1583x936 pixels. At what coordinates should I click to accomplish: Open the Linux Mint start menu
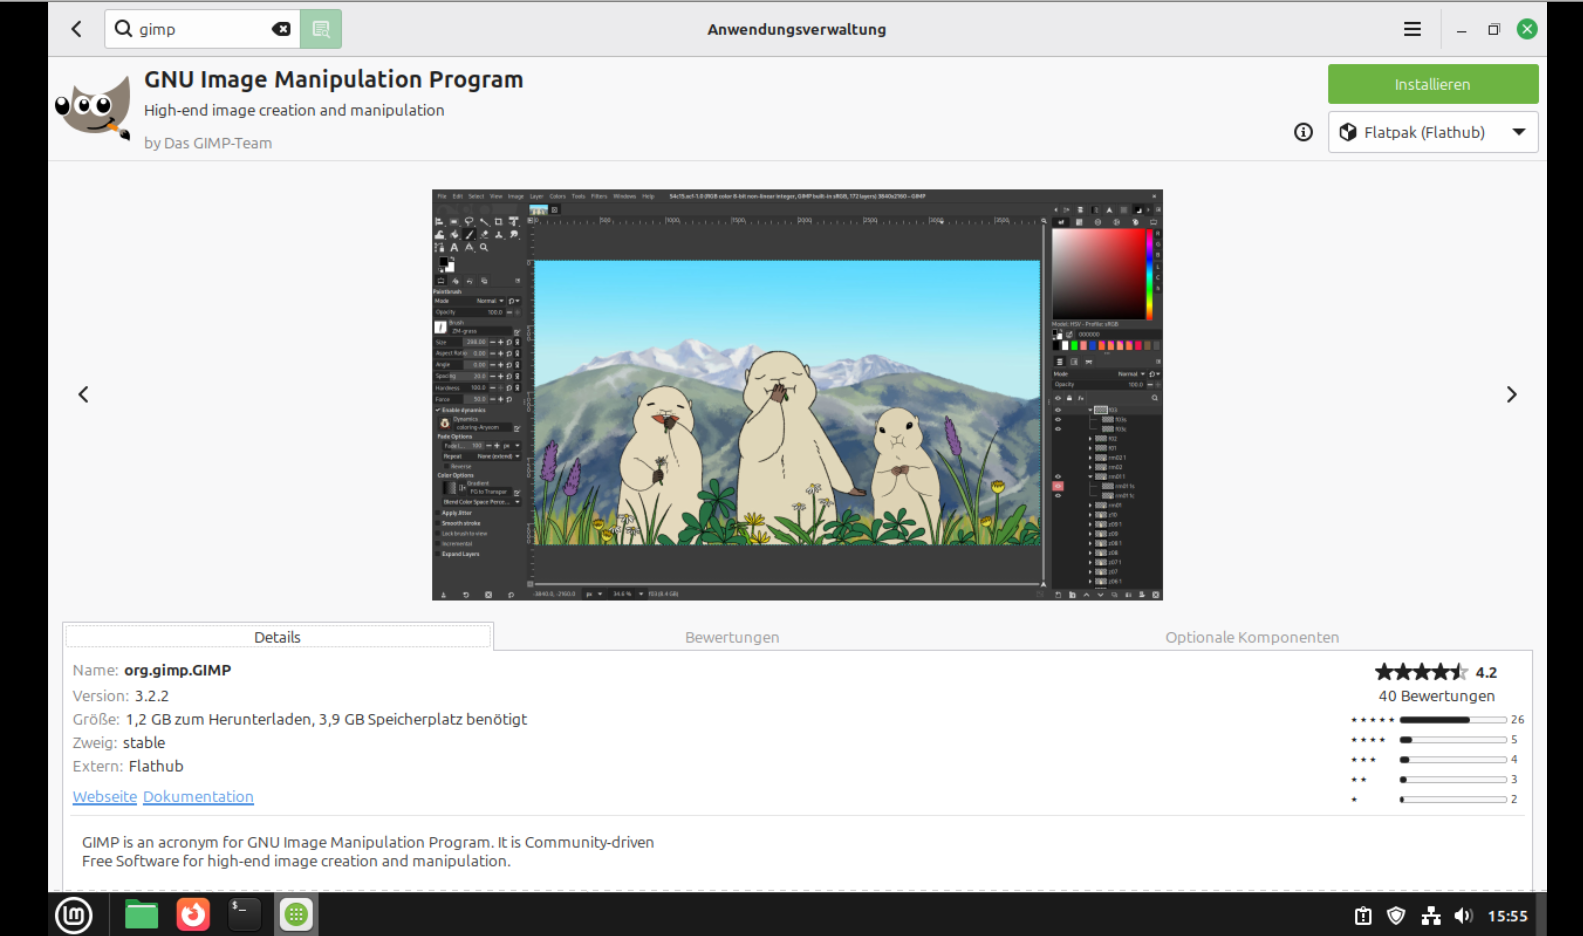point(73,914)
